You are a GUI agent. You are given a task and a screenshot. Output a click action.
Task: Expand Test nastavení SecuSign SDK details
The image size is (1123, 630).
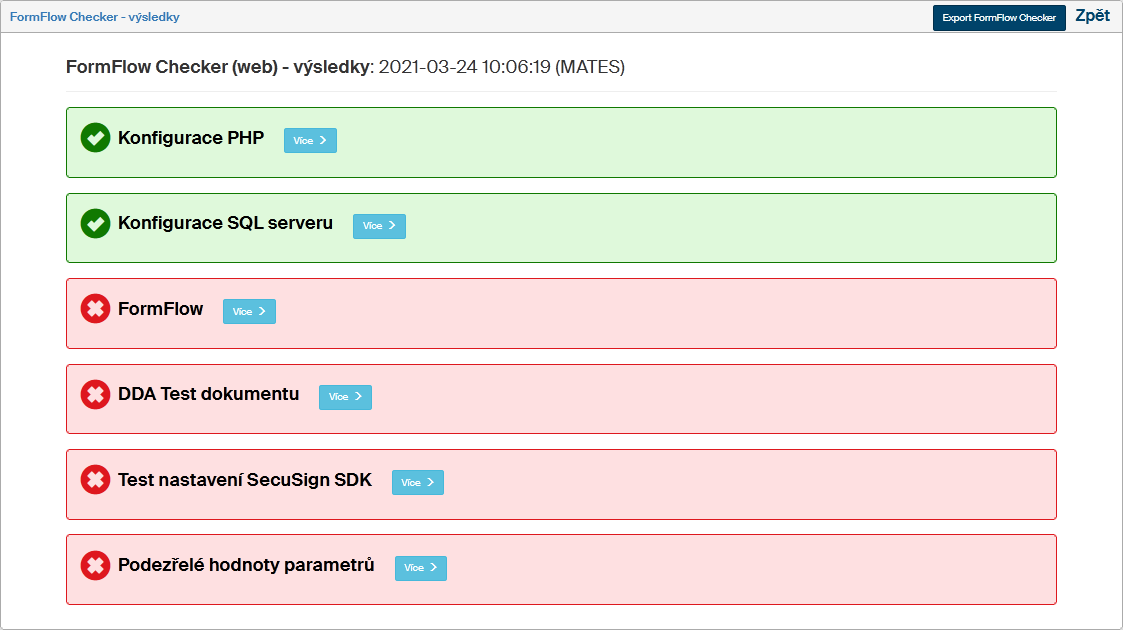417,483
